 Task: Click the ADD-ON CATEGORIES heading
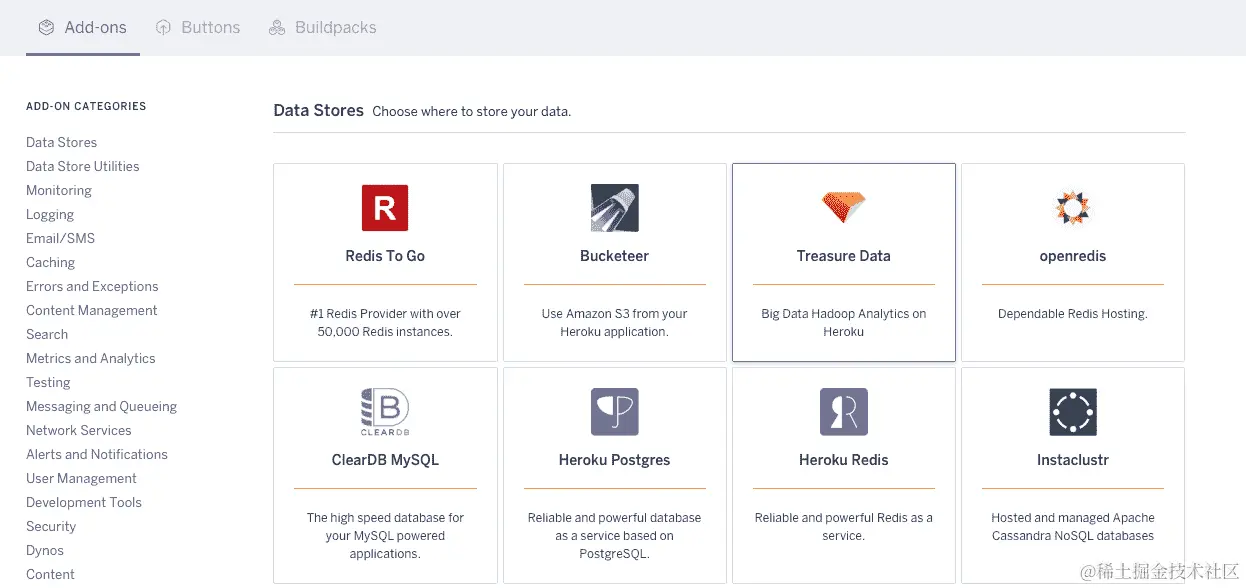point(86,106)
